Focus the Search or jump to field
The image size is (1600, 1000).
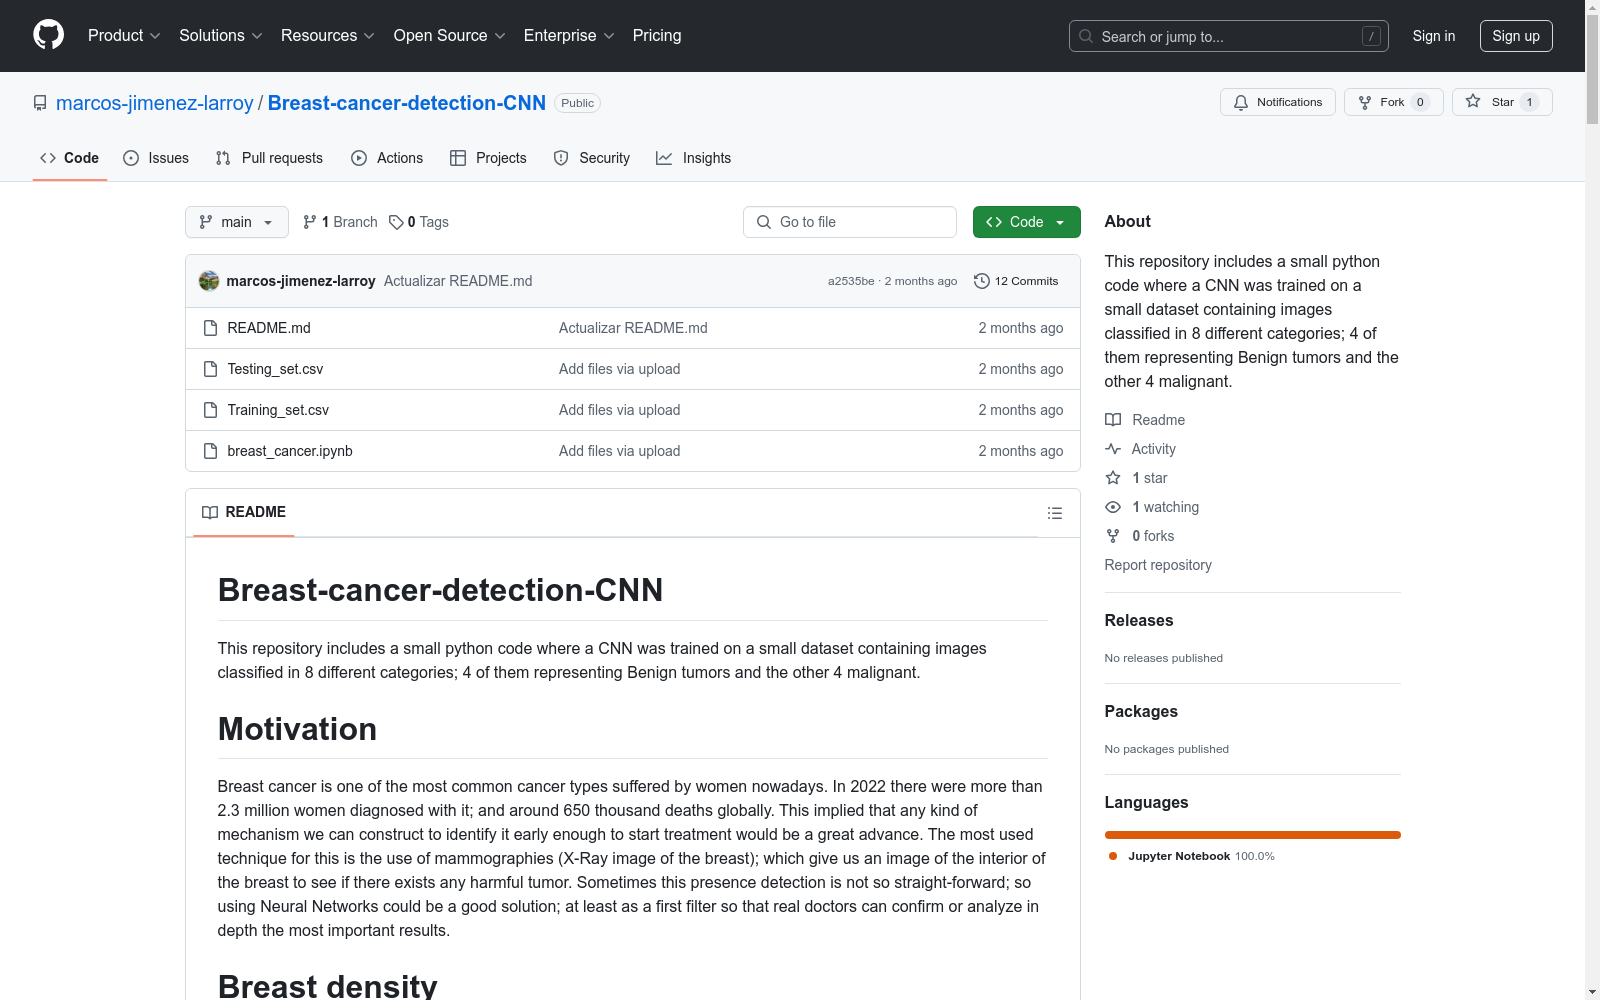tap(1229, 36)
